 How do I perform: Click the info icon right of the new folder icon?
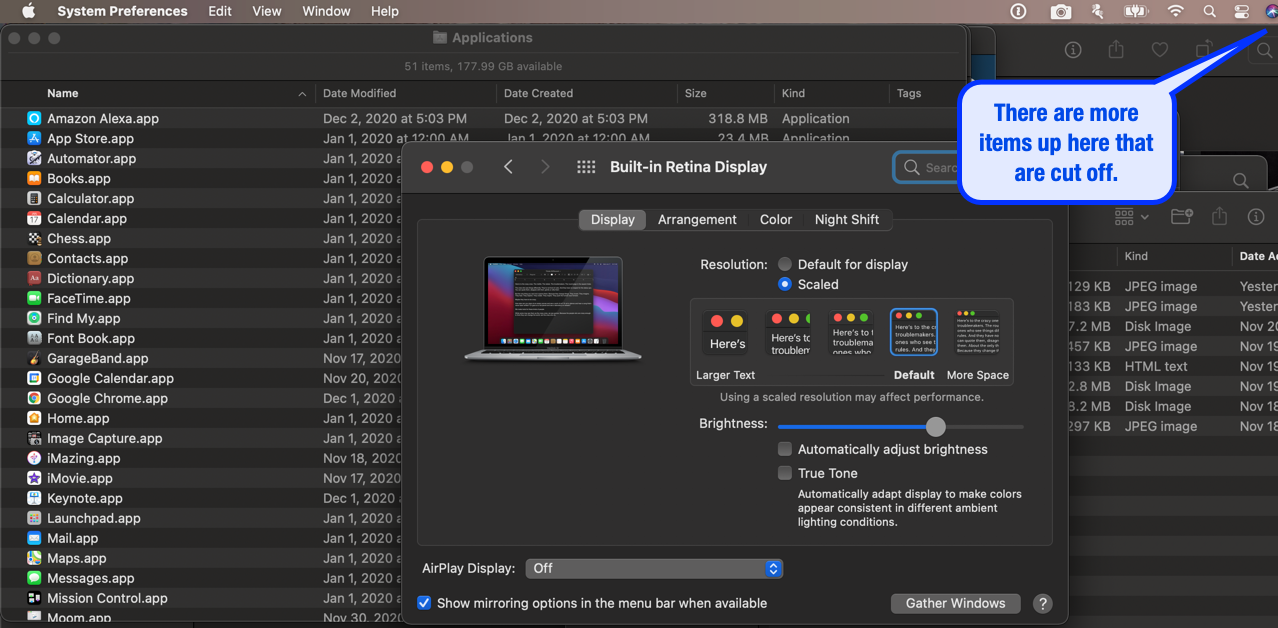[x=1256, y=216]
